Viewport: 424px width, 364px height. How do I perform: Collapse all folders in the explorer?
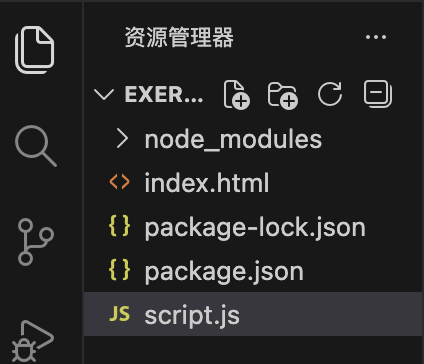(x=378, y=94)
